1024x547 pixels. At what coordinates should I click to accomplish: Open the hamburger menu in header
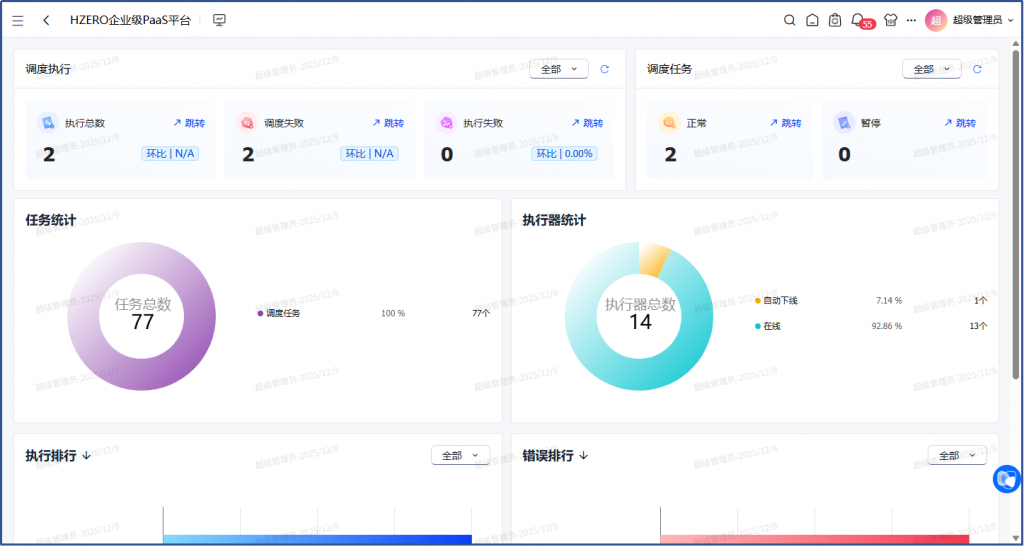click(17, 20)
